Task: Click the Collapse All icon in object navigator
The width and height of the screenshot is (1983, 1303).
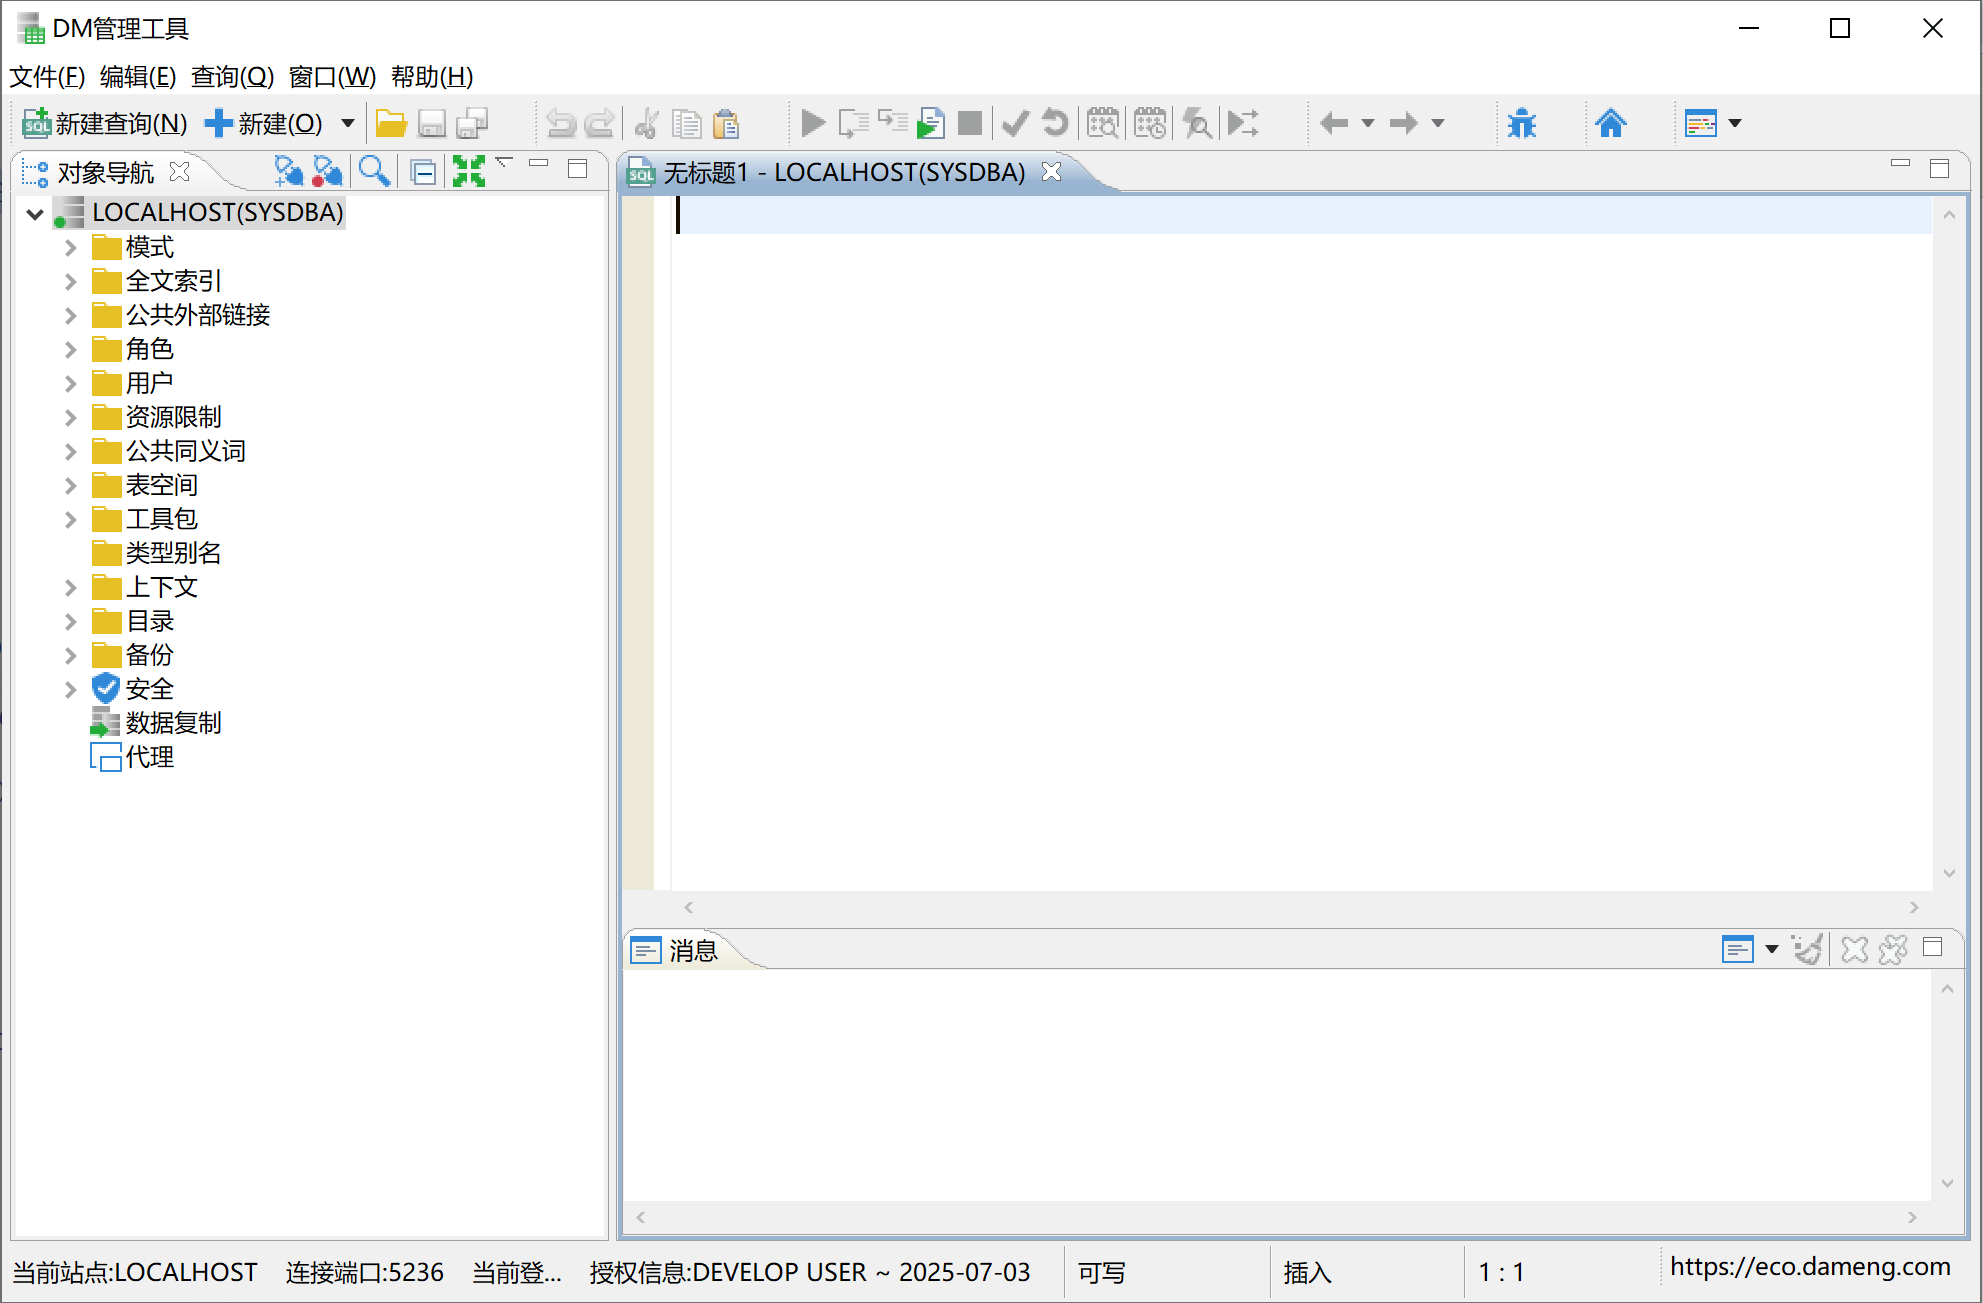Action: [x=423, y=172]
